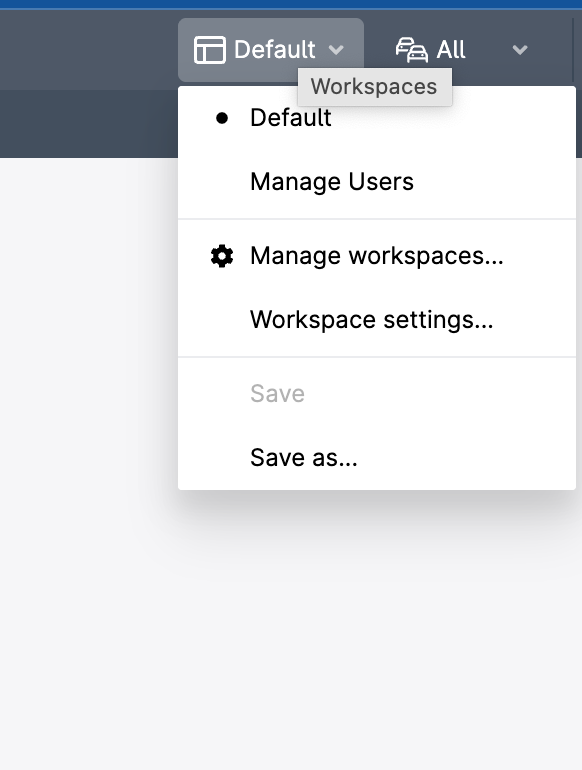
Task: Click the vertical divider right of the All dropdown
Action: tap(573, 50)
